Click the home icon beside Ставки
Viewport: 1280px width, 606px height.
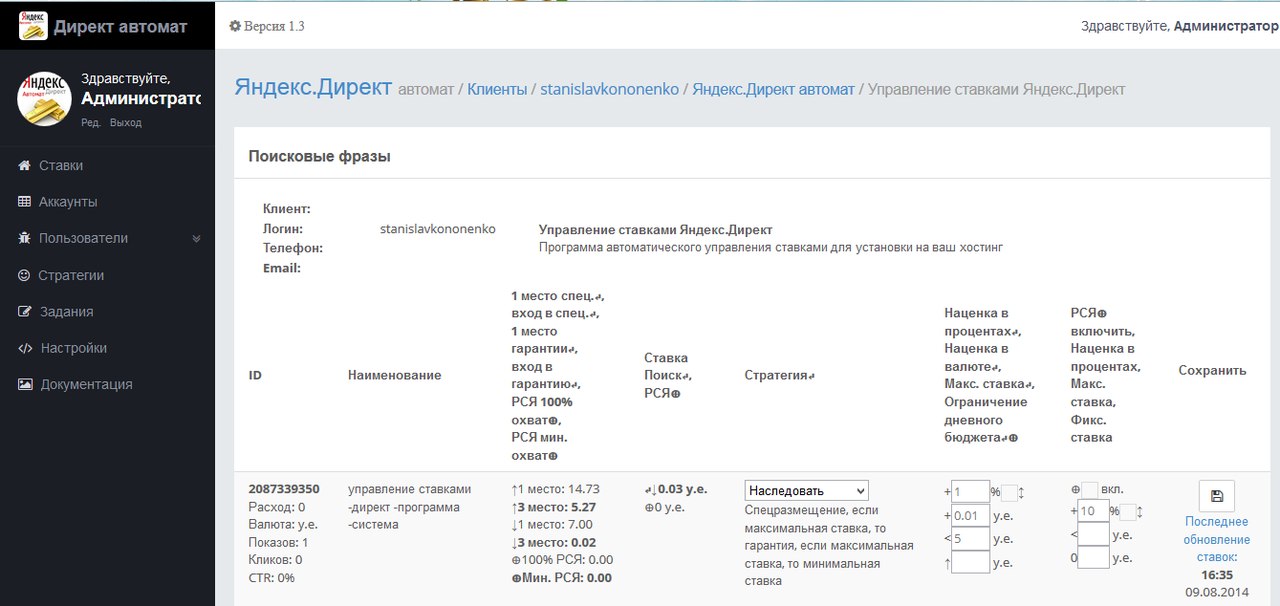(25, 165)
